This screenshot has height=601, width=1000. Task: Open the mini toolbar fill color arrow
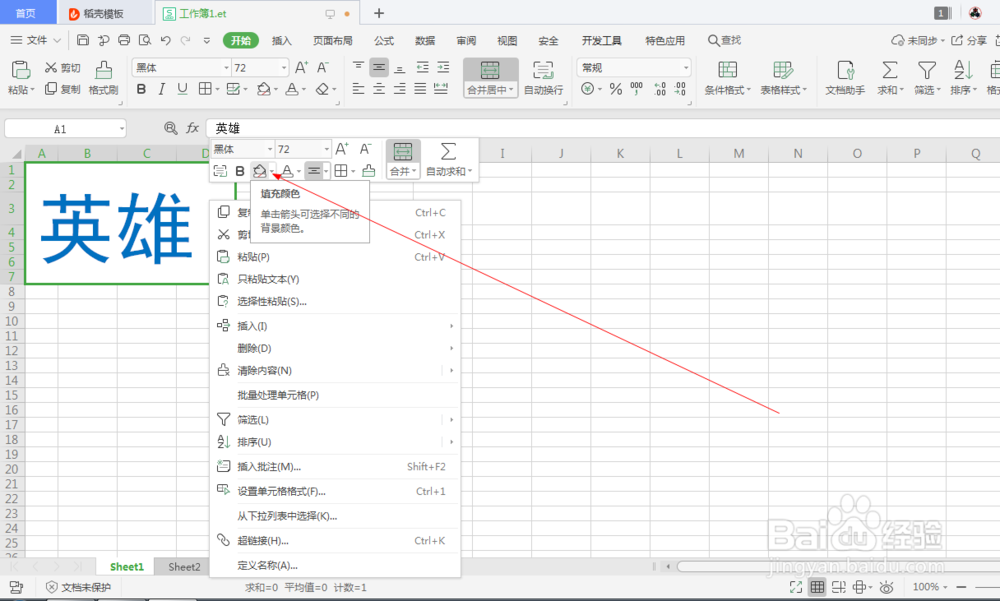tap(272, 171)
